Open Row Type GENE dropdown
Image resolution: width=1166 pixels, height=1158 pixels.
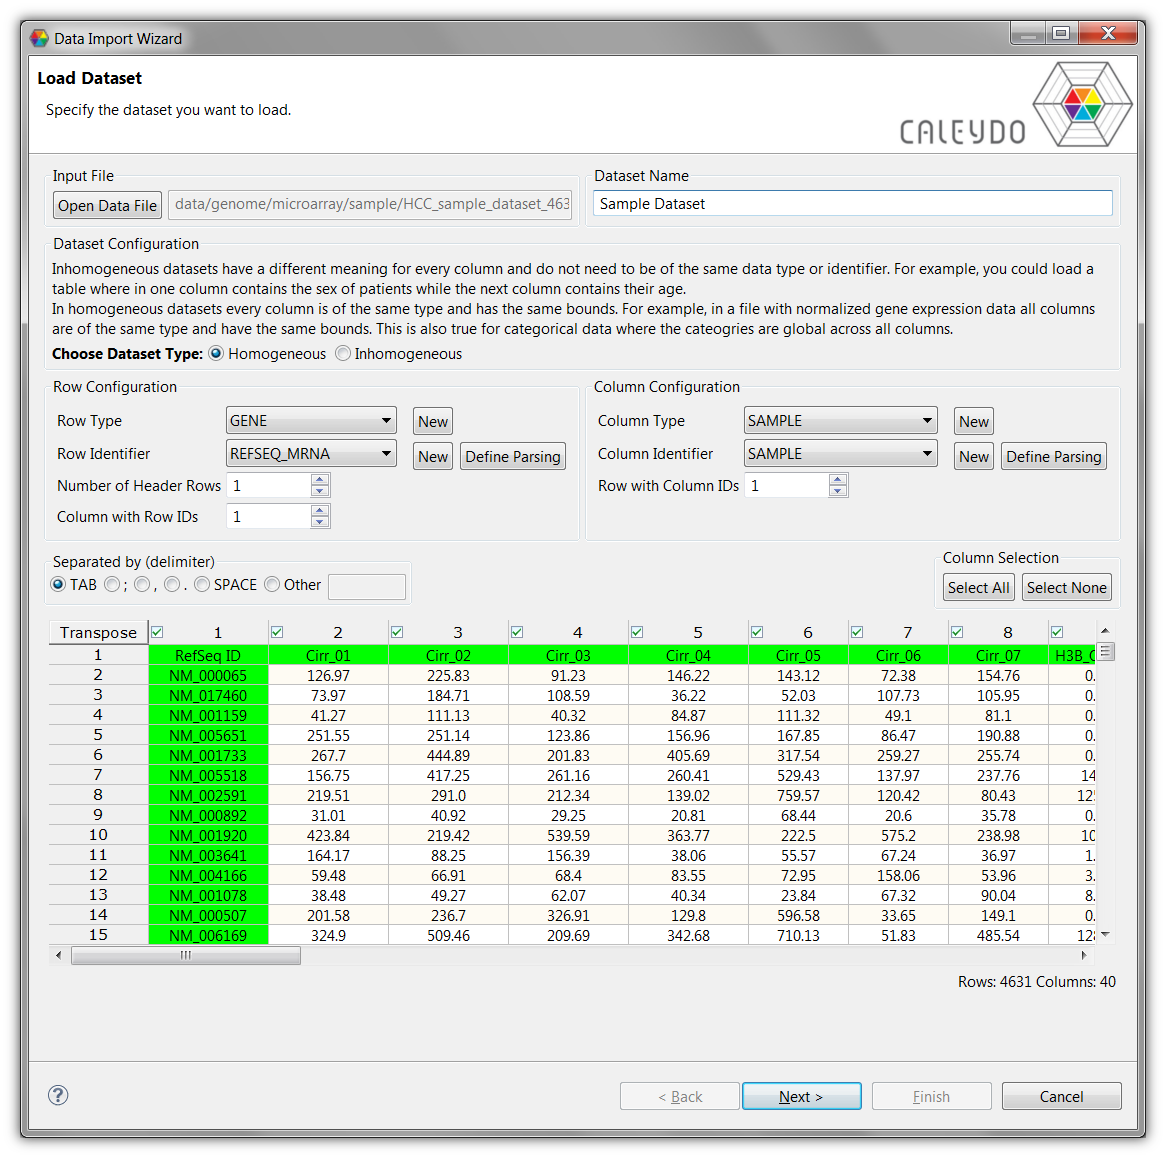[x=311, y=421]
